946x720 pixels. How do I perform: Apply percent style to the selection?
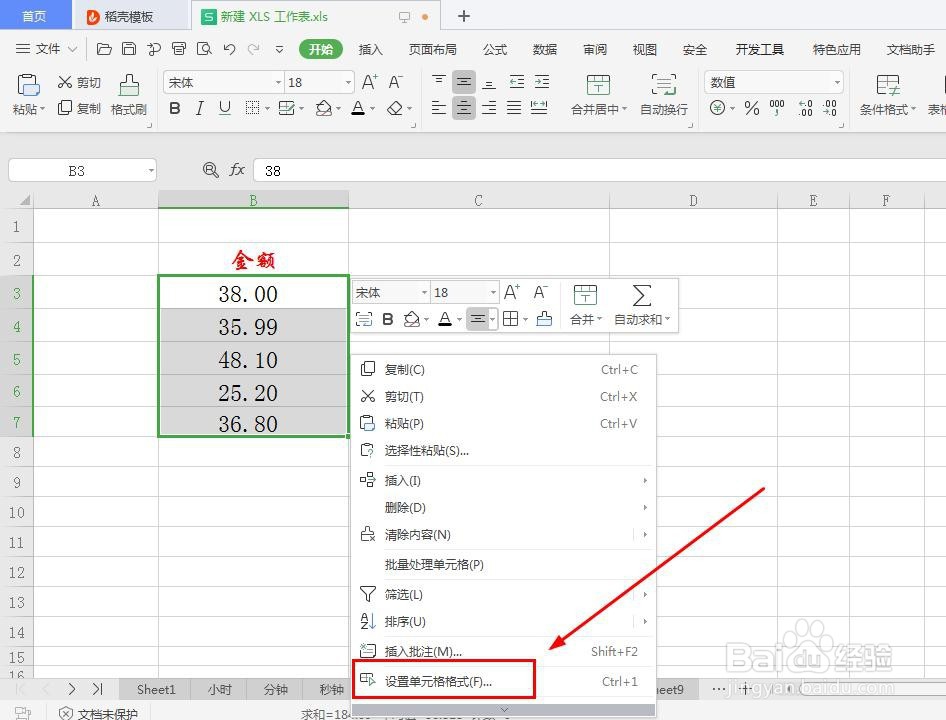[750, 108]
